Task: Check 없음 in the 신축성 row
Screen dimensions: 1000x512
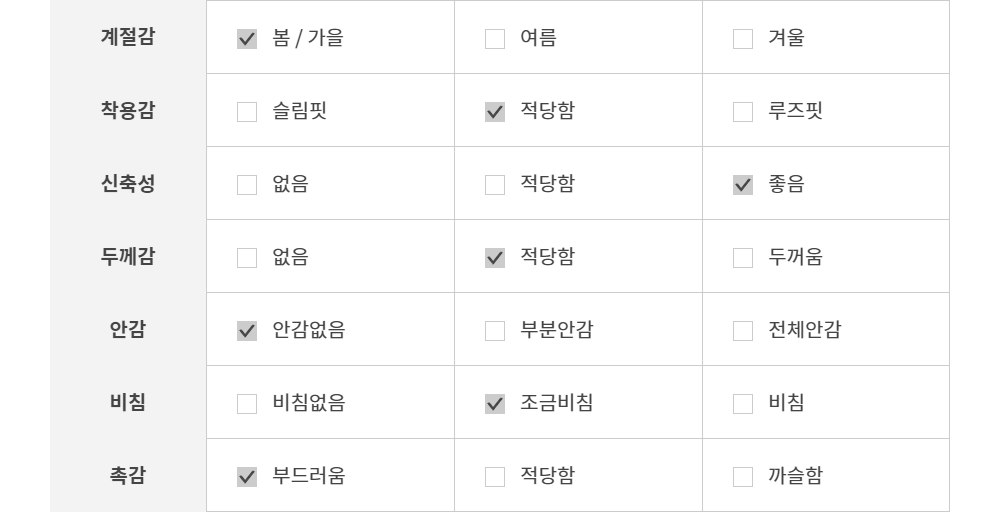Action: tap(247, 185)
